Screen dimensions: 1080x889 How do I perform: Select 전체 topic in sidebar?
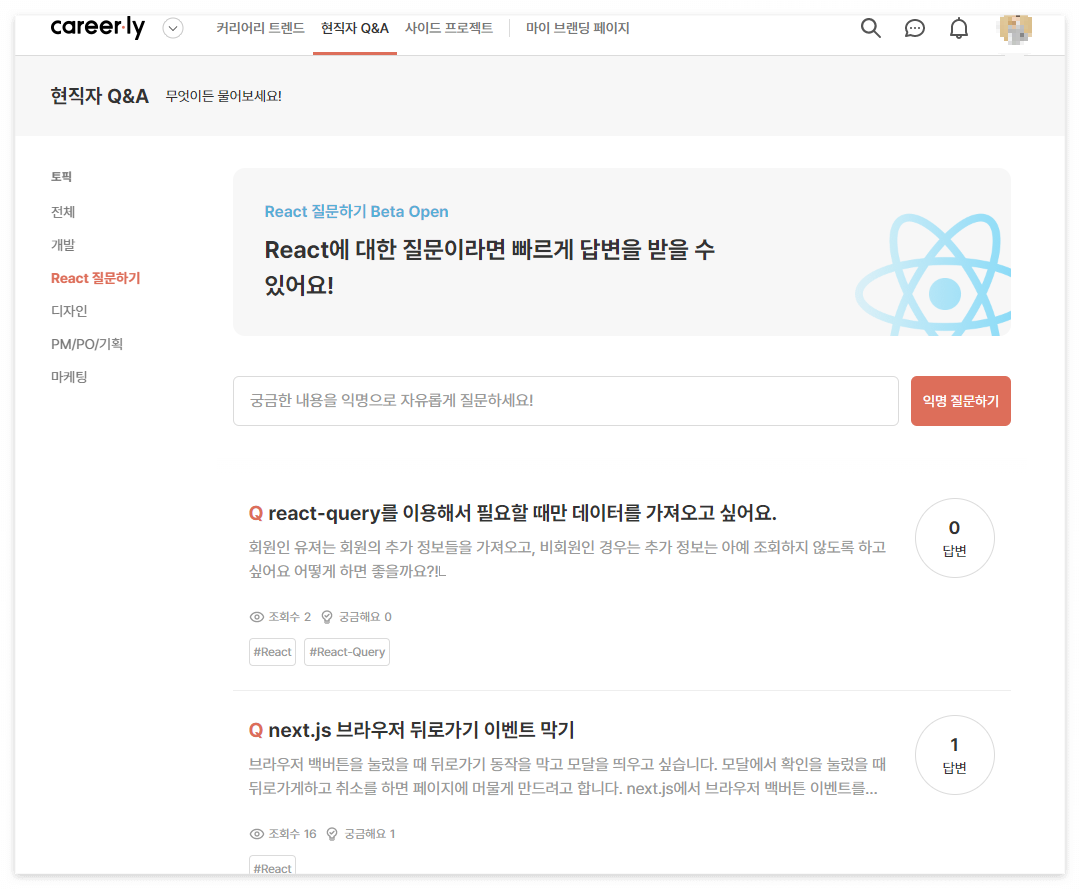(63, 212)
